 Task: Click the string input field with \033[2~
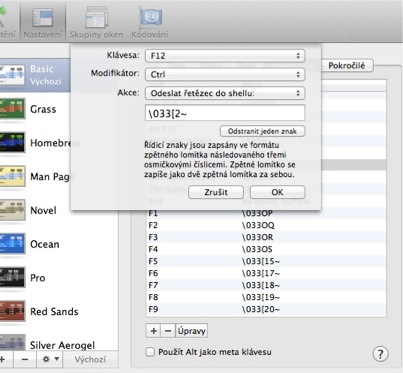pos(225,113)
